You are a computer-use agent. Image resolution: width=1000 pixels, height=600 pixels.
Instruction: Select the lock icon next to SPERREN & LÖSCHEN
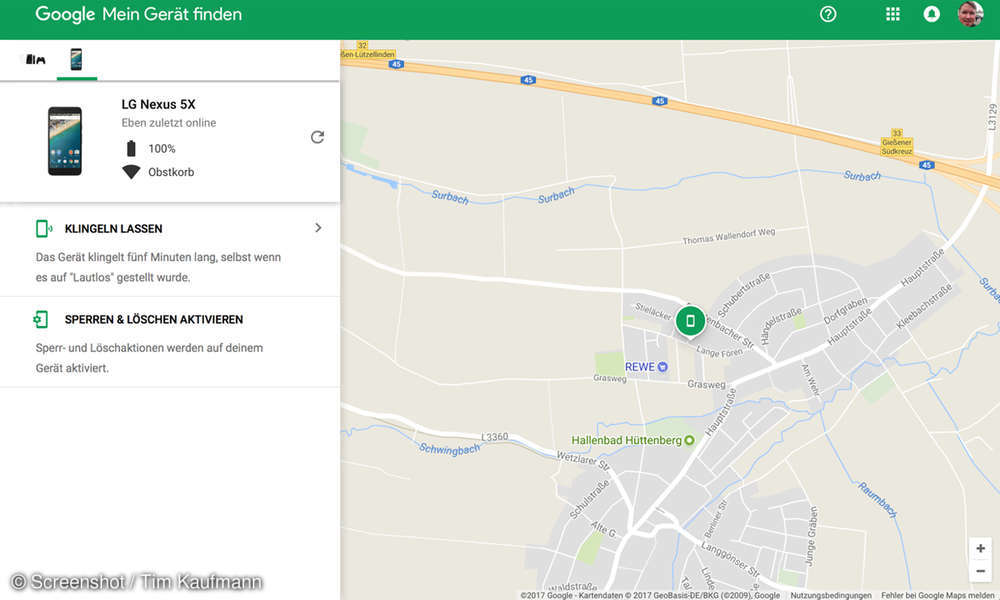(x=41, y=319)
